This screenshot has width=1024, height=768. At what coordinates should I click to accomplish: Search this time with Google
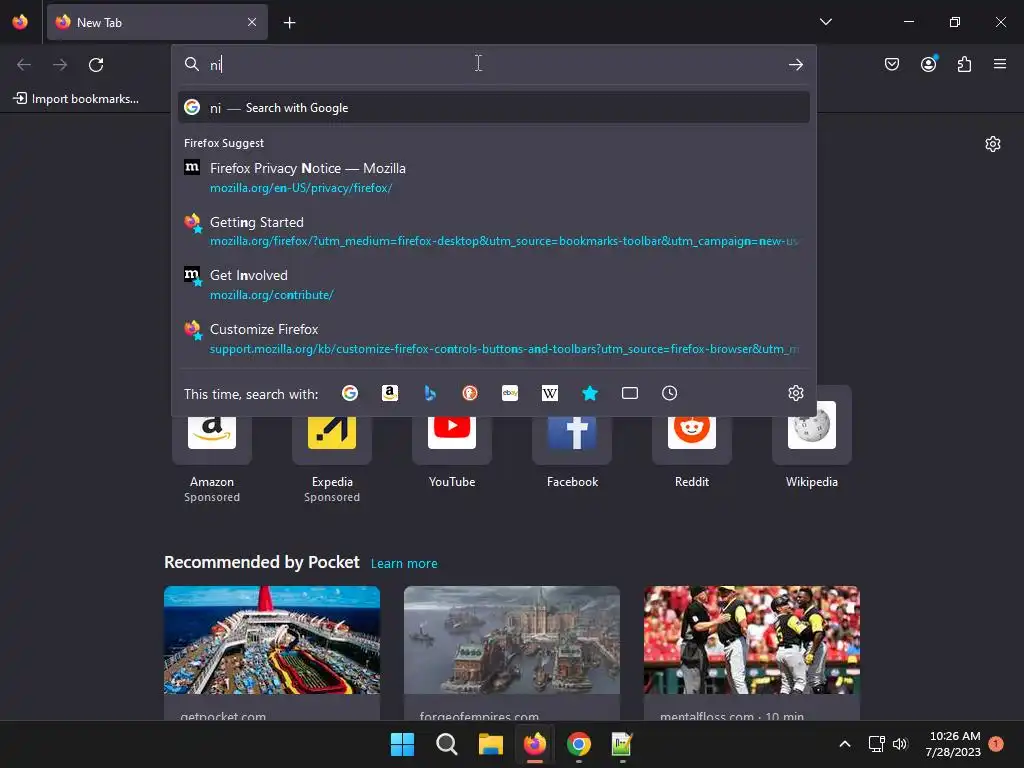pyautogui.click(x=350, y=393)
